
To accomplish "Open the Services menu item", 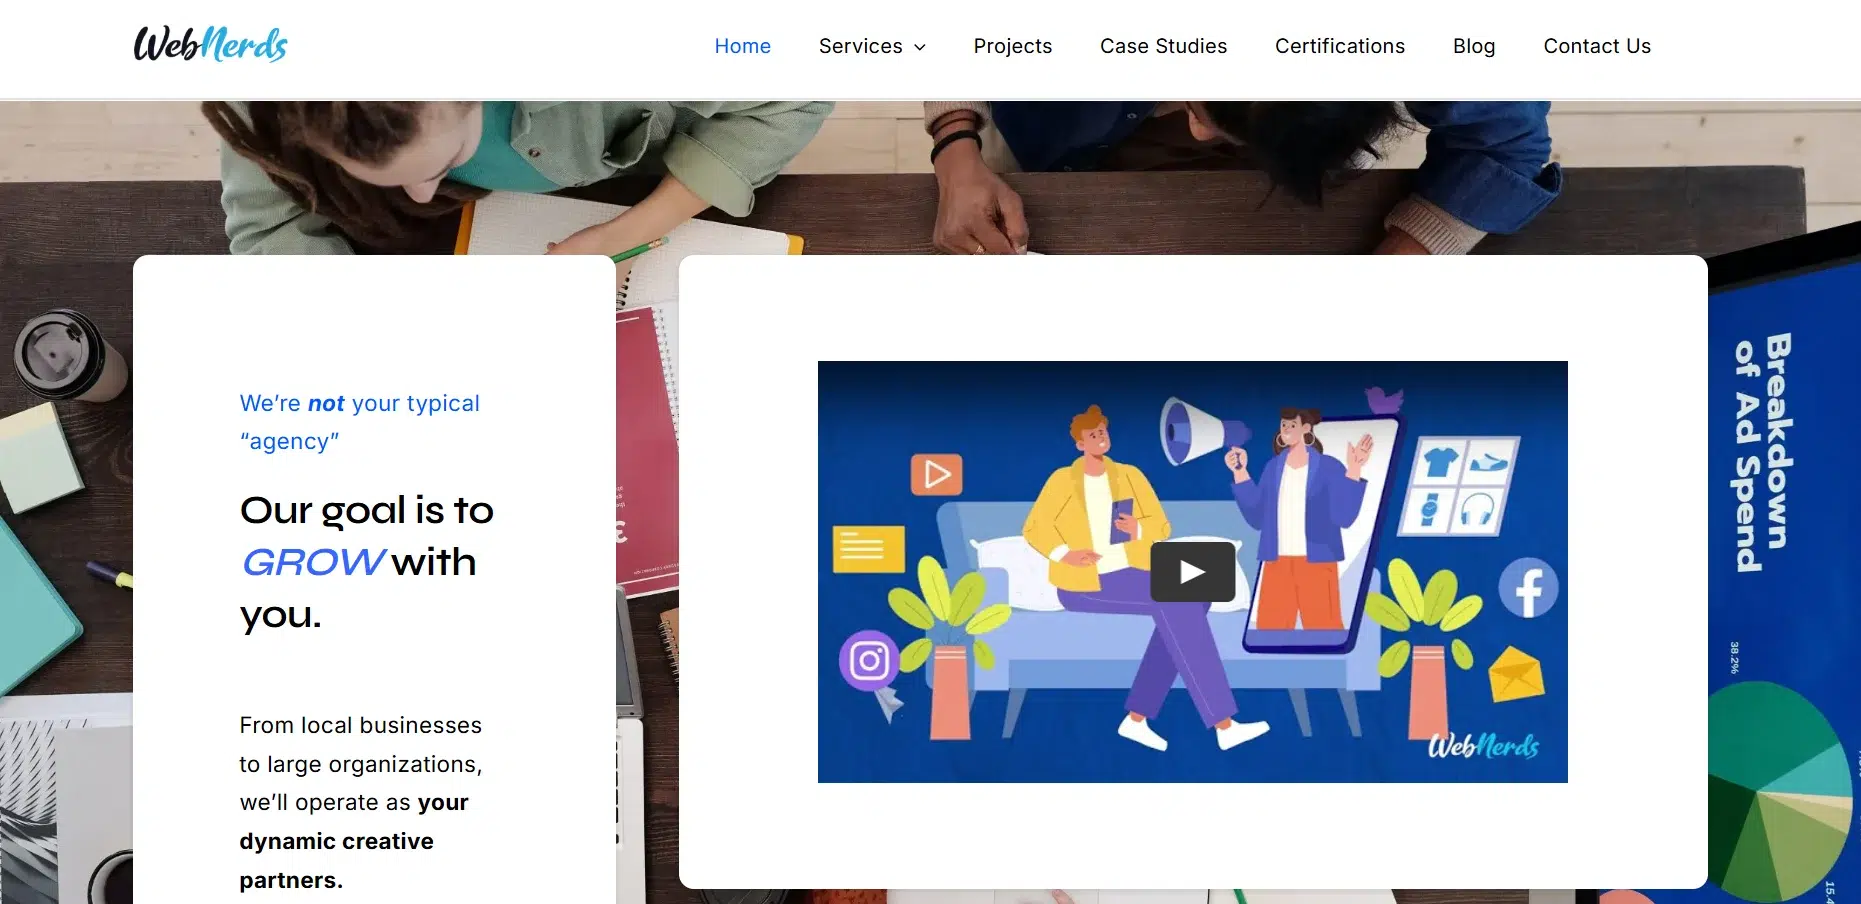I will coord(860,46).
